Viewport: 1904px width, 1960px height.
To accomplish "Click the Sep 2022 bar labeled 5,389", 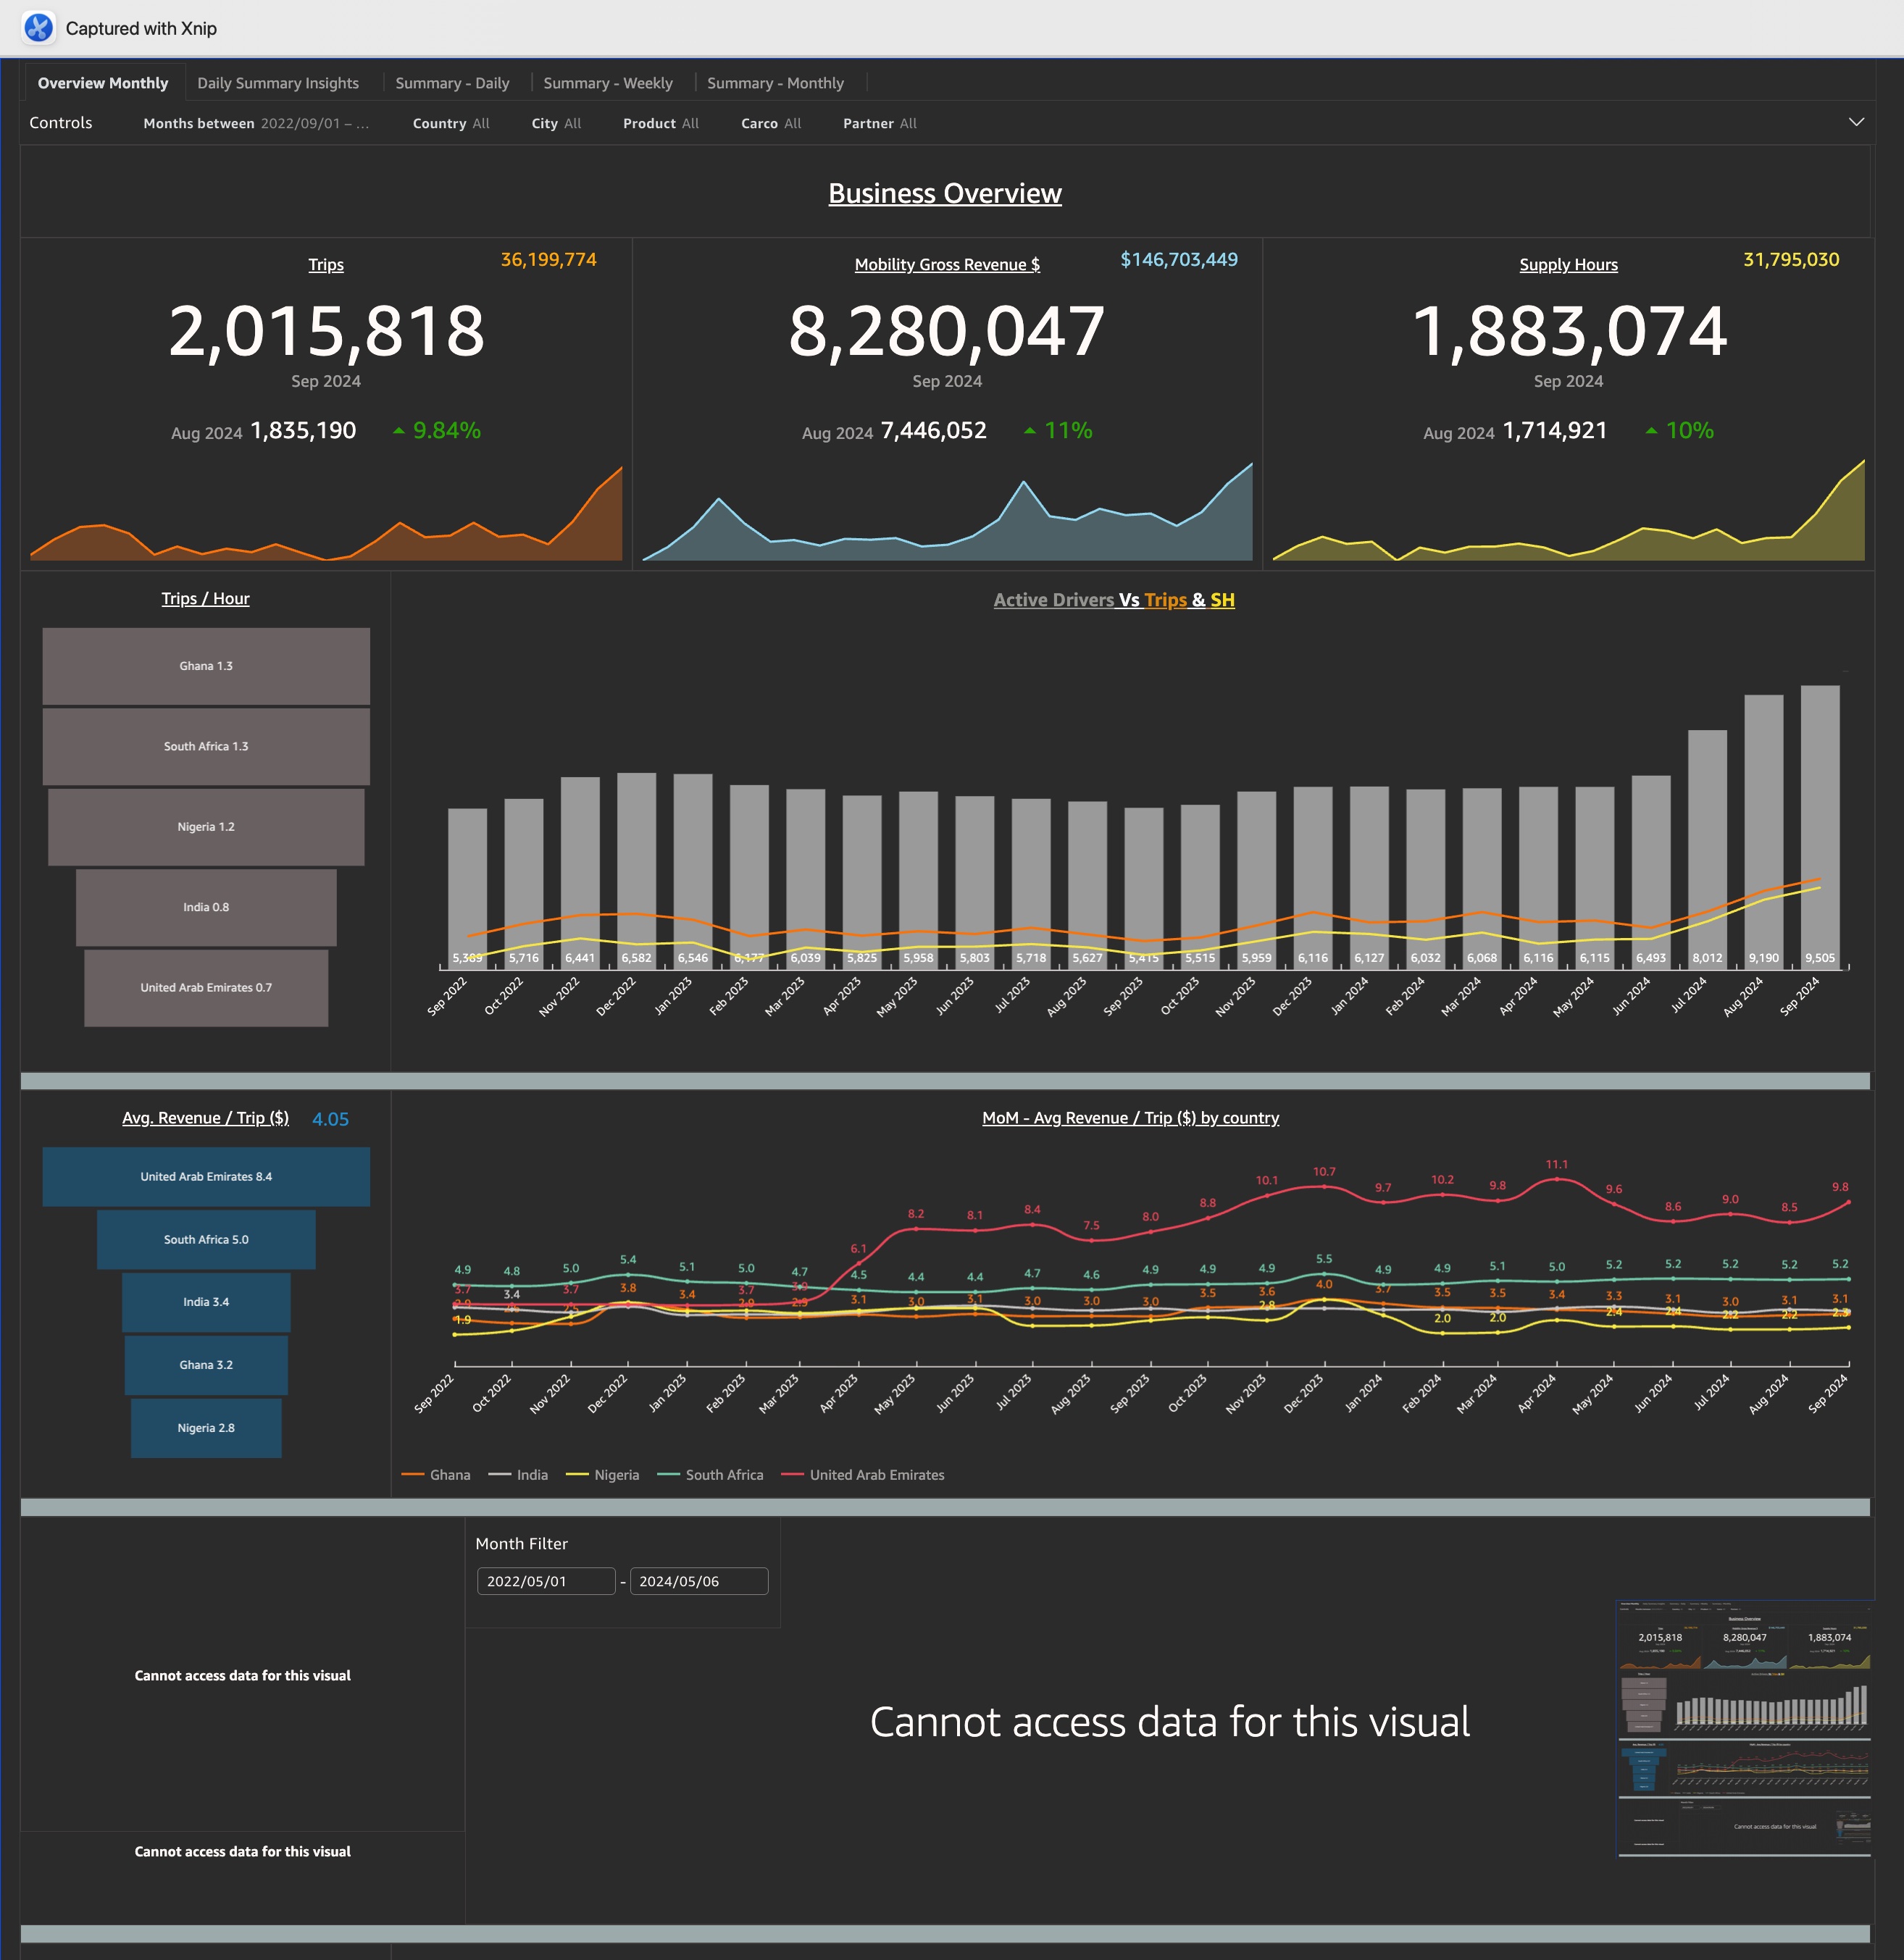I will (x=467, y=888).
